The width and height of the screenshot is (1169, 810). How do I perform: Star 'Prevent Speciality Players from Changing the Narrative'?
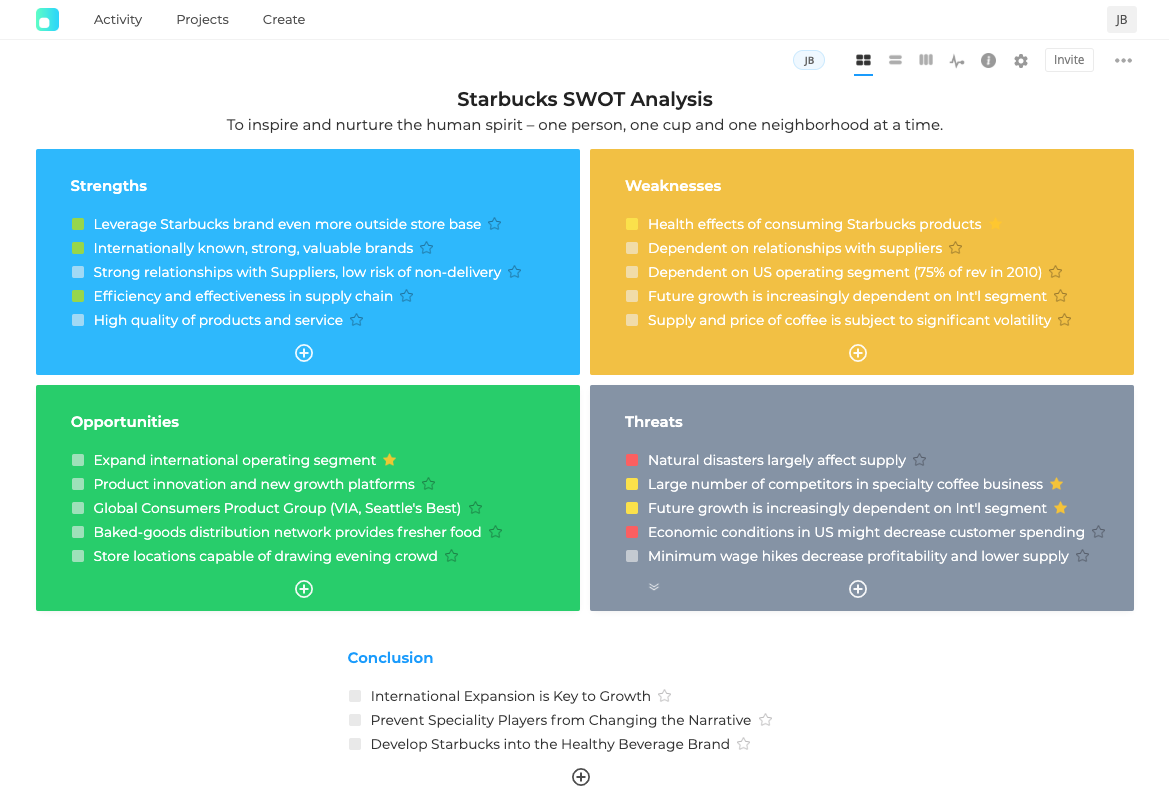tap(765, 720)
